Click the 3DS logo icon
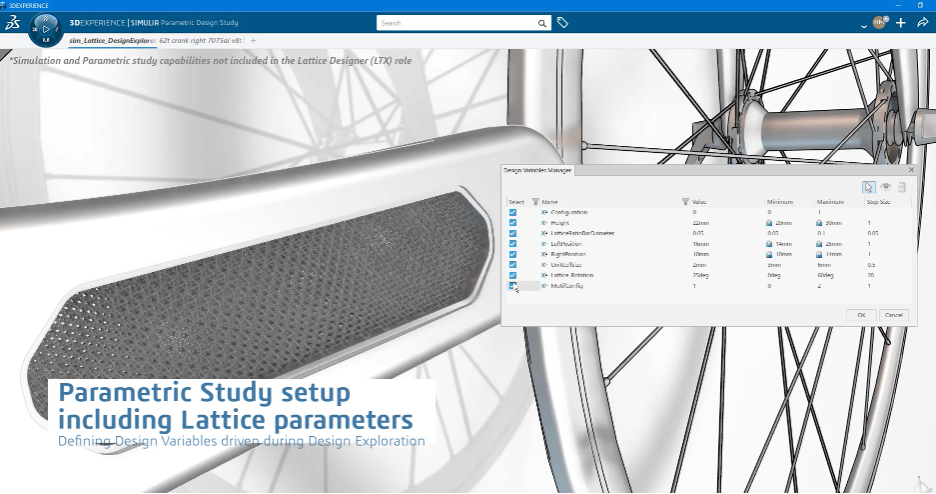936x494 pixels. [x=11, y=24]
